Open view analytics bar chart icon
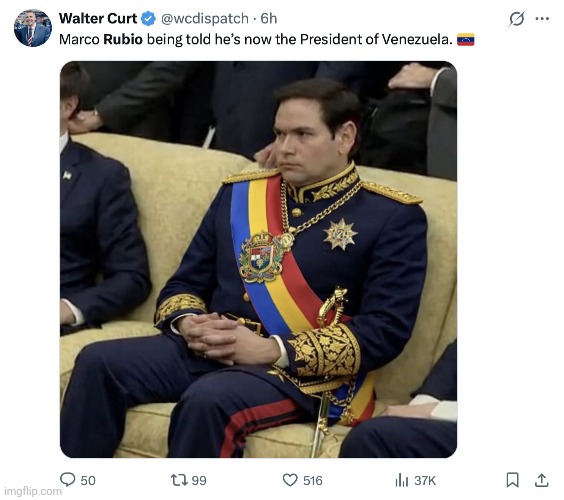Screen dimensions: 564x500 [402, 480]
